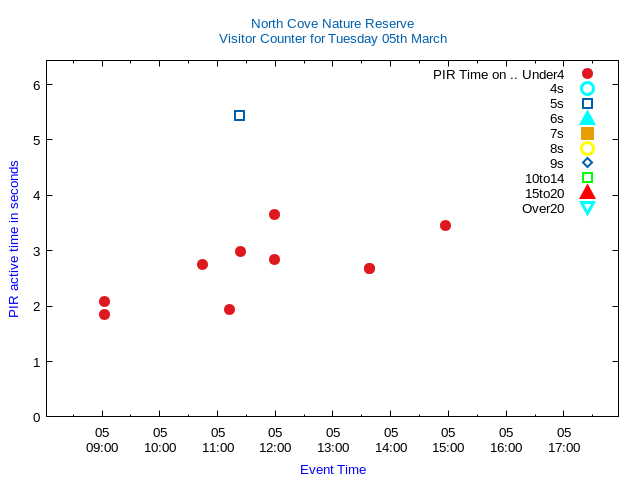
Task: Click the 12:00 tick label on x-axis
Action: (275, 447)
